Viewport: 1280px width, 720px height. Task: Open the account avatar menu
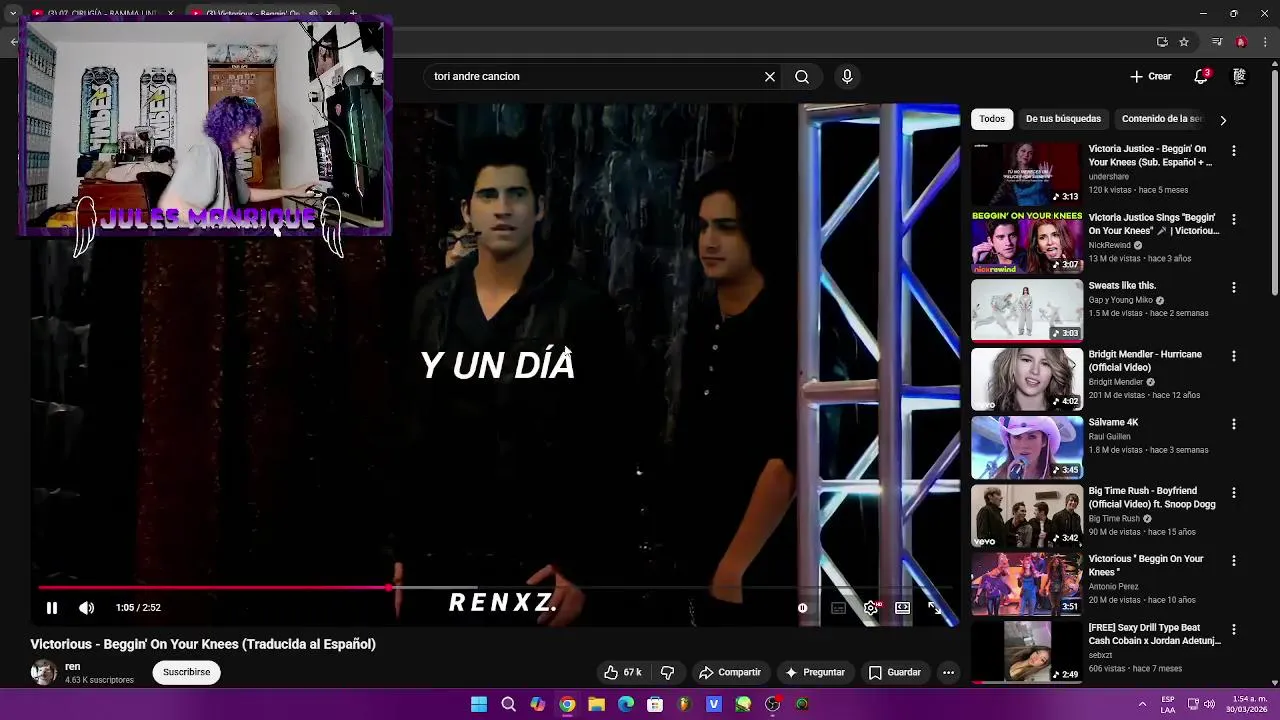click(x=1239, y=76)
